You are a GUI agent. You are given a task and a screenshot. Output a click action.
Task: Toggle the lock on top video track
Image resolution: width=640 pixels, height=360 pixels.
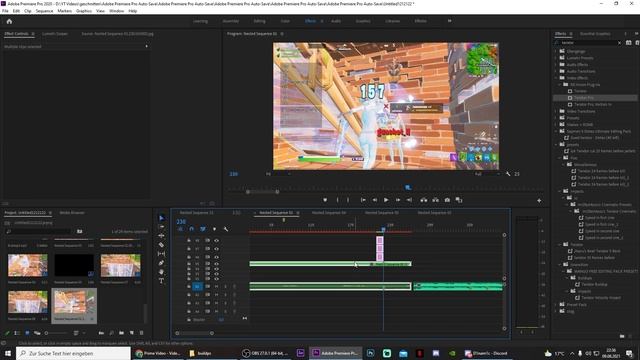tap(189, 240)
